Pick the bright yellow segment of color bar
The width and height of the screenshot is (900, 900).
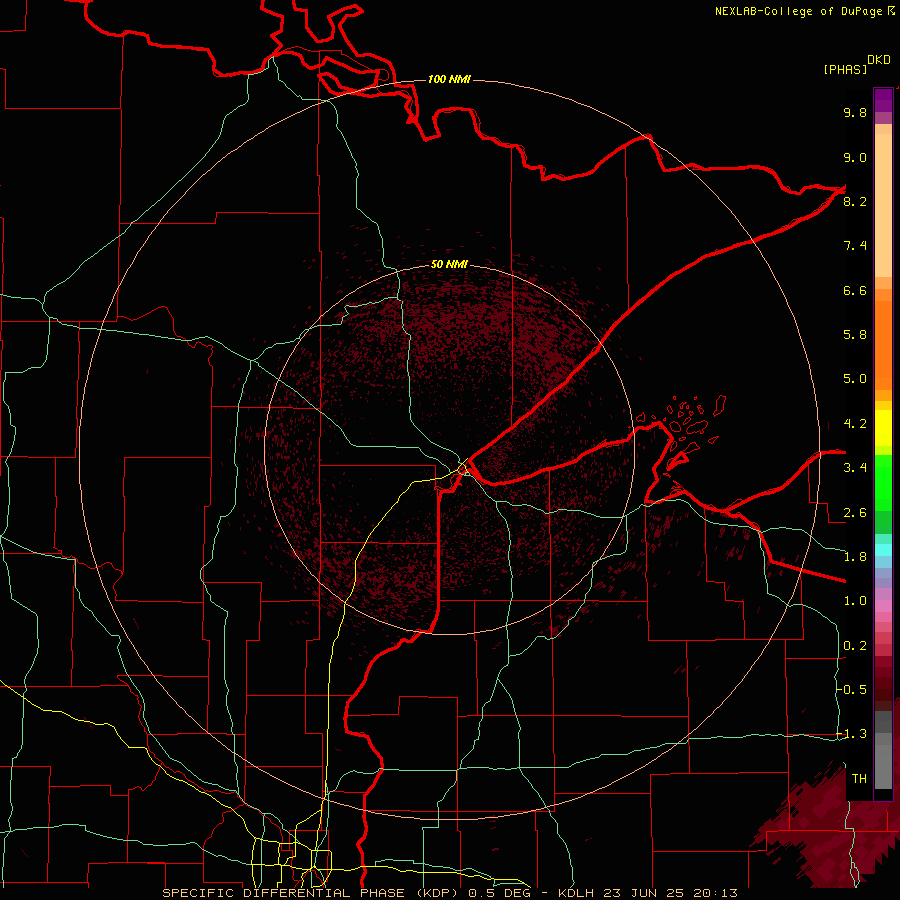click(883, 428)
